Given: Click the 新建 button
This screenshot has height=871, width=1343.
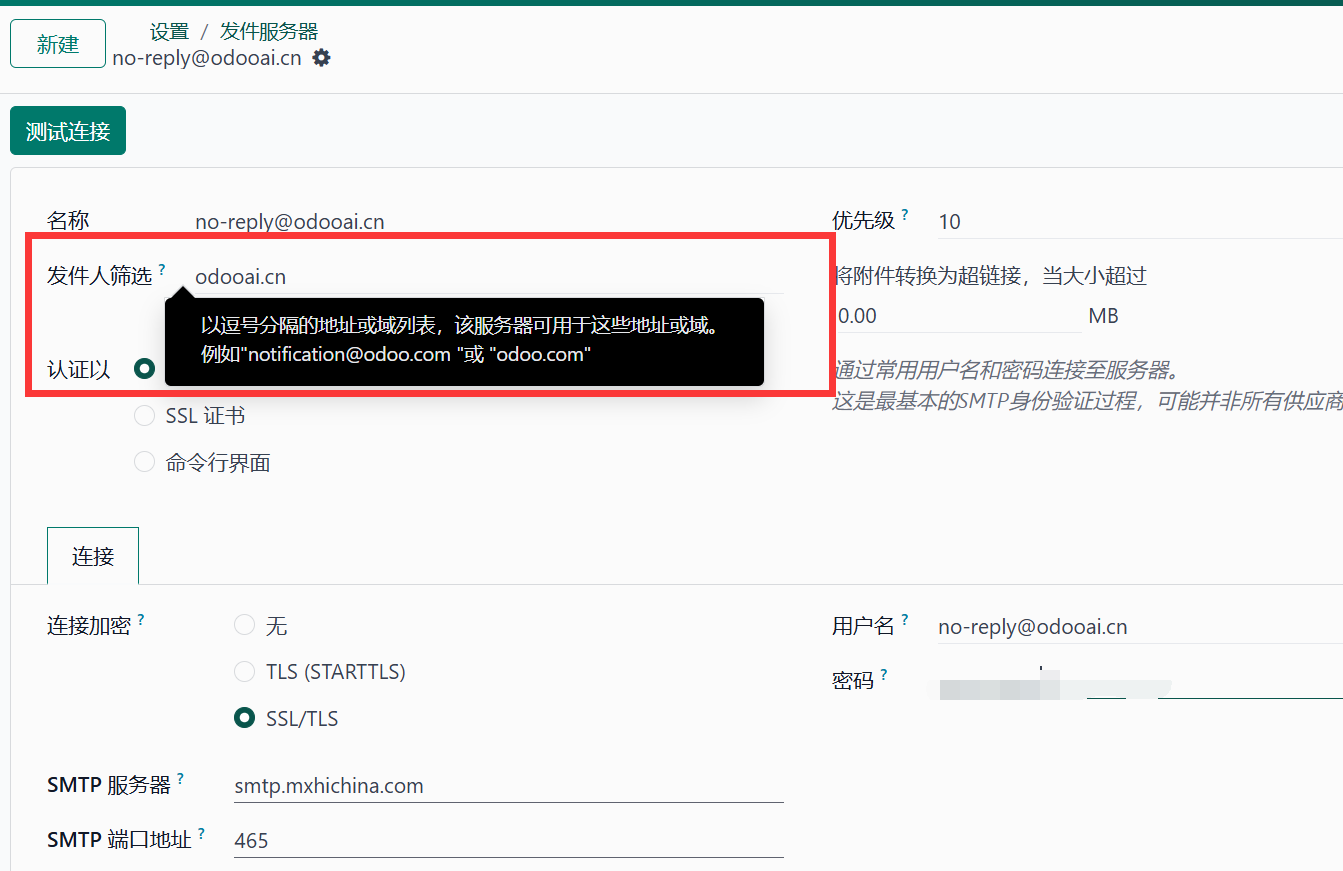Looking at the screenshot, I should point(58,44).
